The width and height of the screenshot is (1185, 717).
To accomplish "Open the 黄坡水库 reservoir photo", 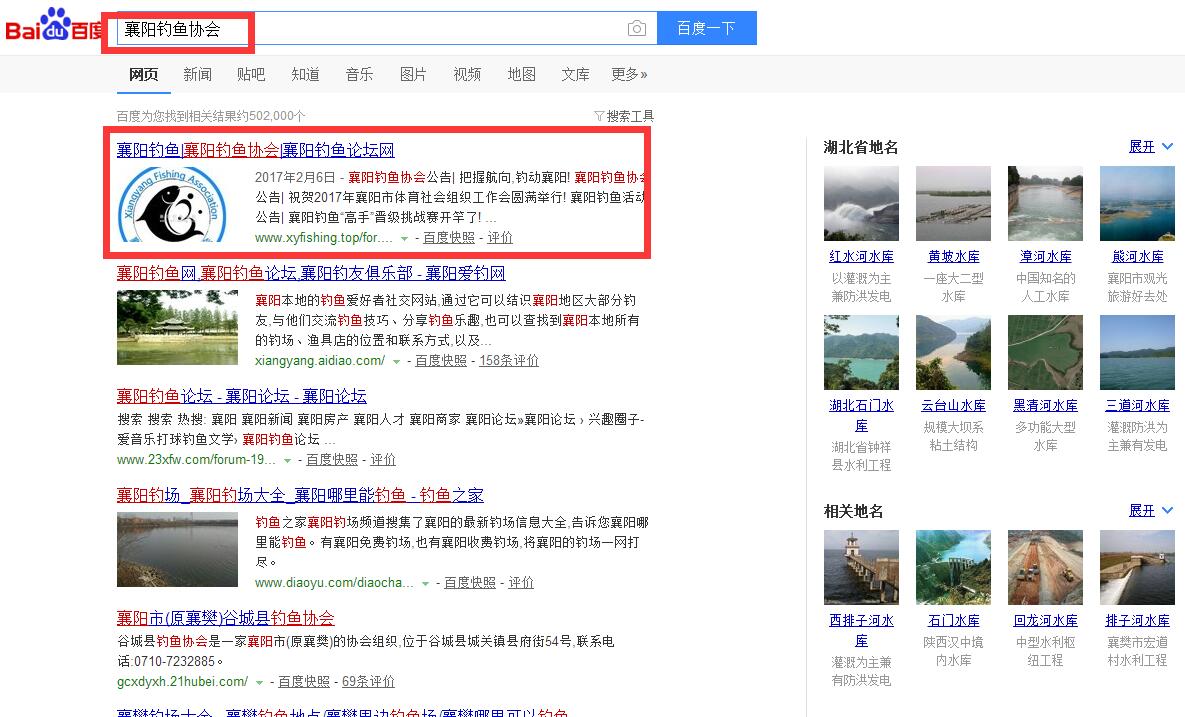I will [954, 204].
